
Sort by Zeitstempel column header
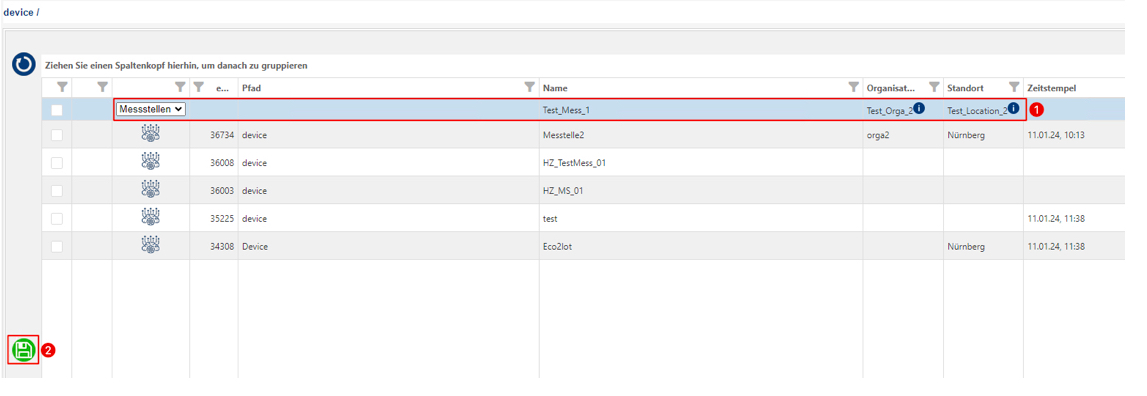(1050, 88)
